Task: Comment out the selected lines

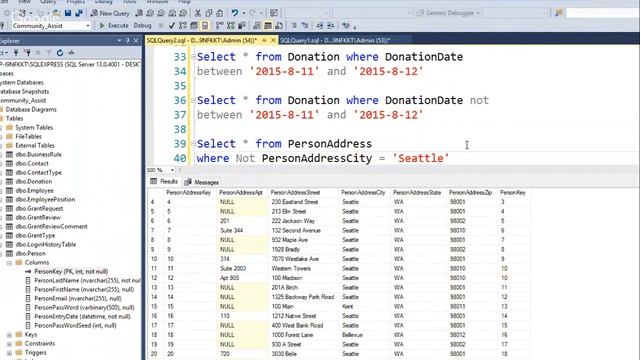Action: 293,26
